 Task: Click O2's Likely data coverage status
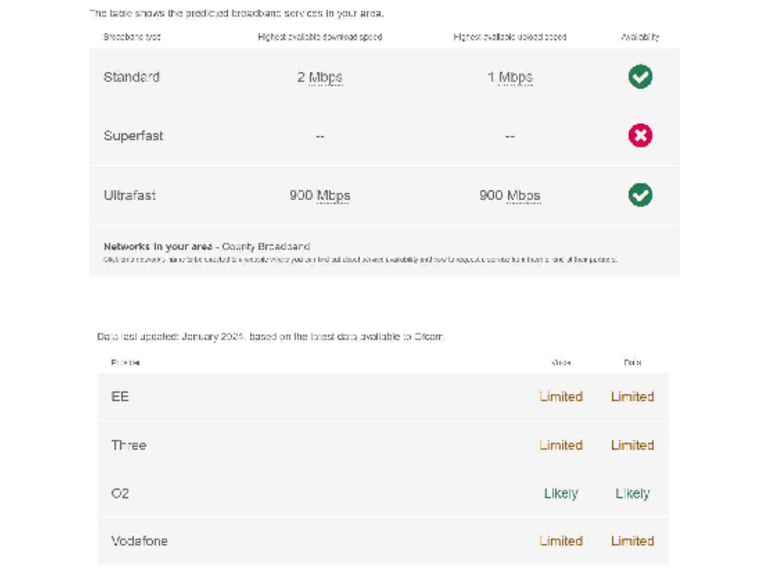tap(633, 493)
